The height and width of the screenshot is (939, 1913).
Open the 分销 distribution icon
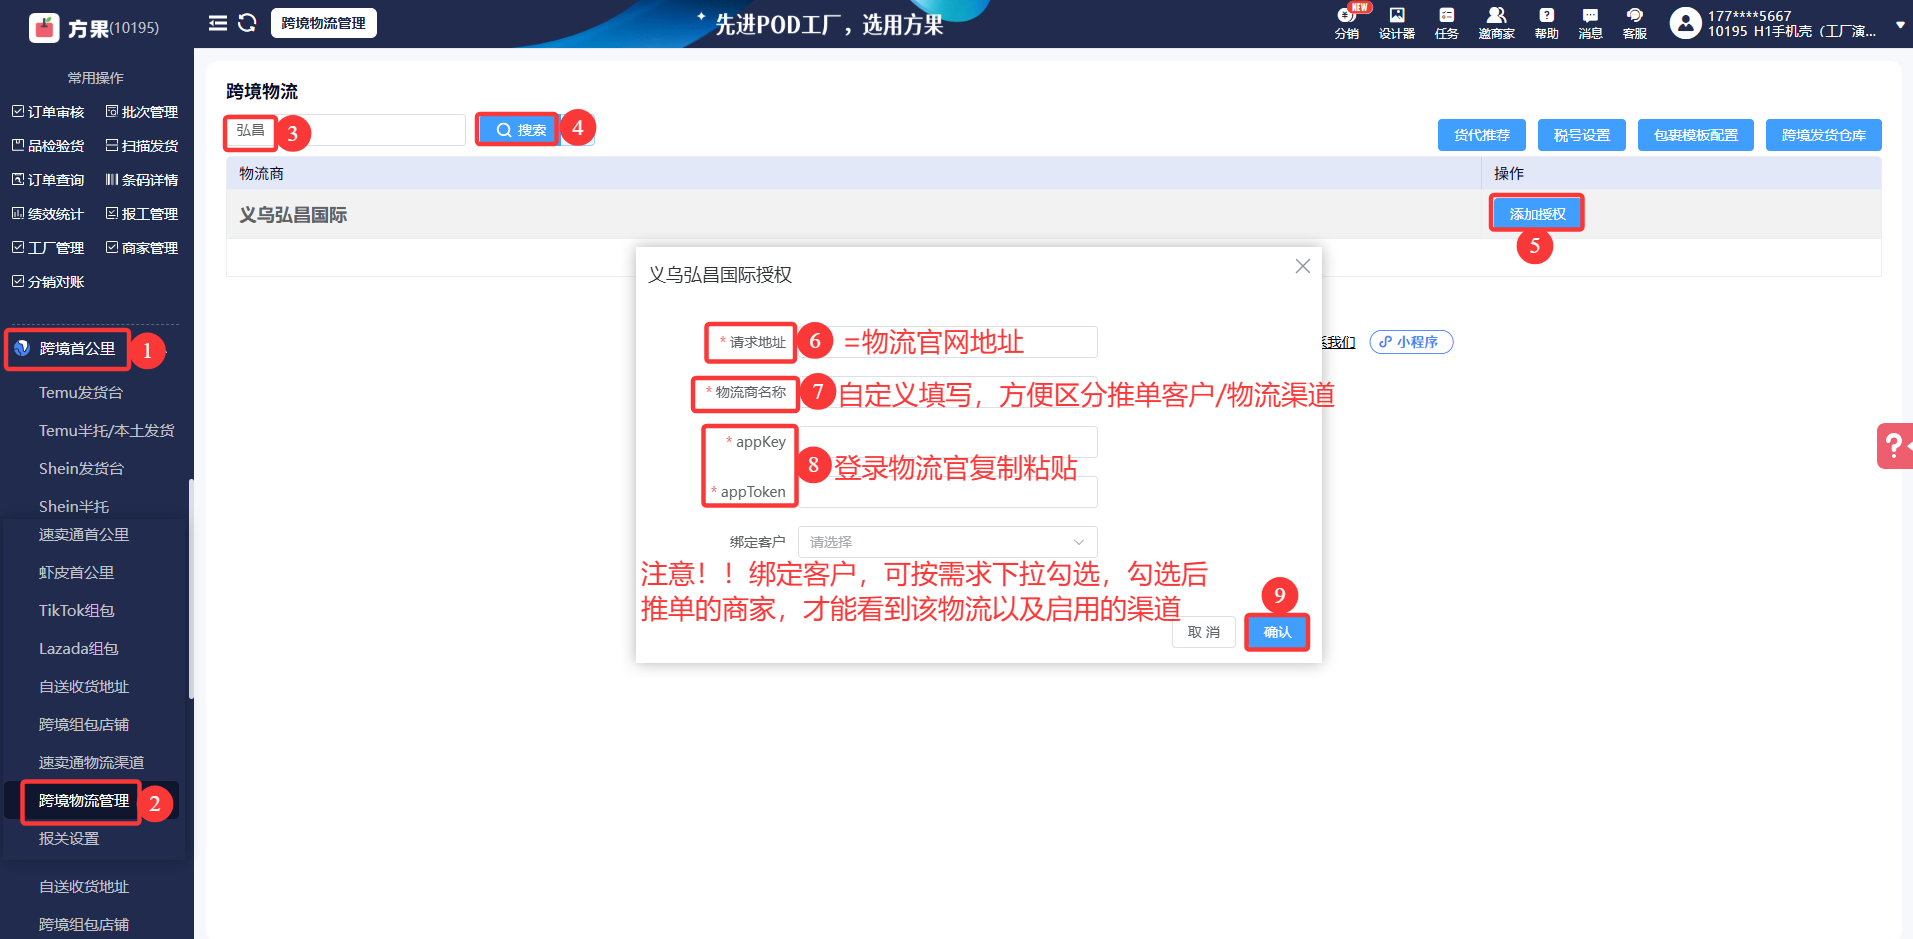click(x=1347, y=23)
